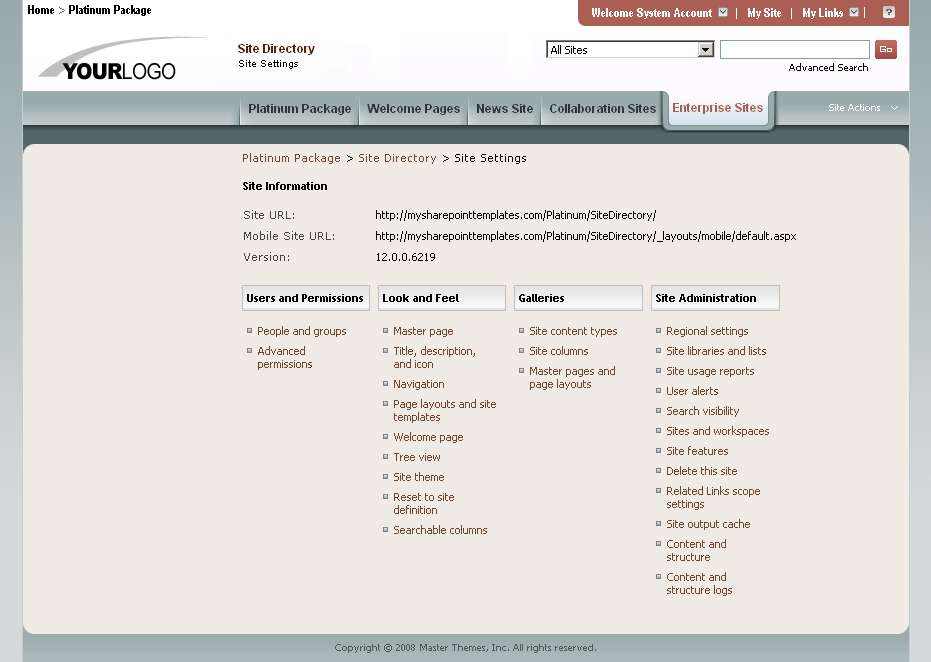Screen dimensions: 931x662
Task: Open Regional settings under Site Administration
Action: click(x=707, y=331)
